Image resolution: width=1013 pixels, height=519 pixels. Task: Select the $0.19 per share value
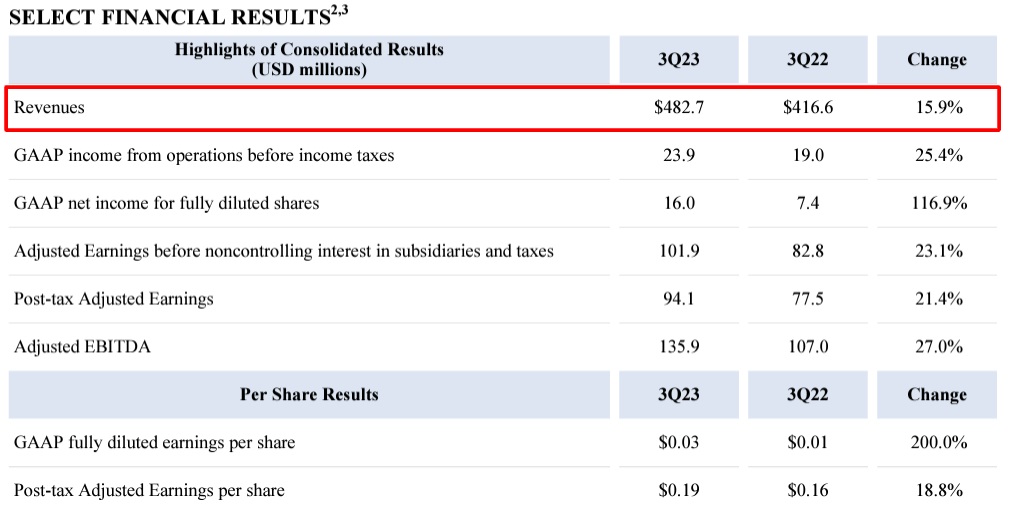tap(679, 490)
